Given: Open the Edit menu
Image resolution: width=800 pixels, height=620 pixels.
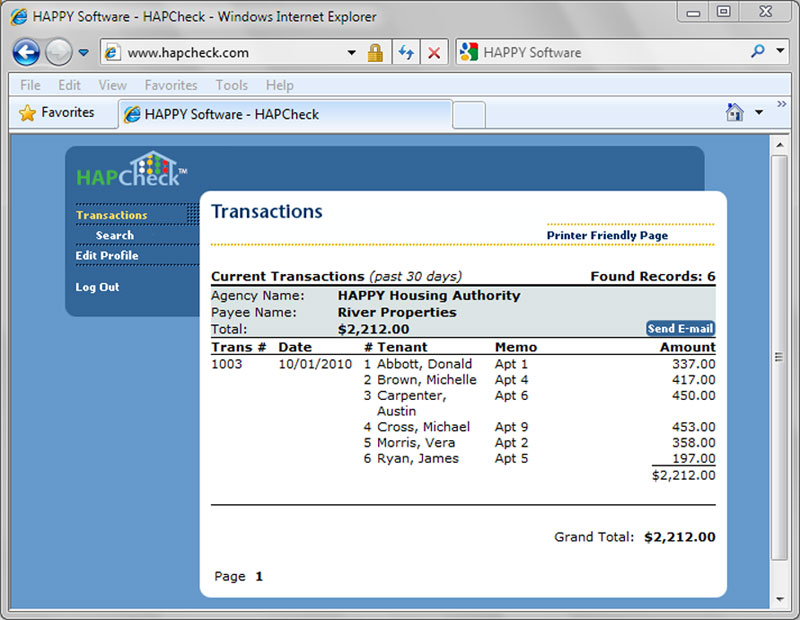Looking at the screenshot, I should [x=69, y=85].
